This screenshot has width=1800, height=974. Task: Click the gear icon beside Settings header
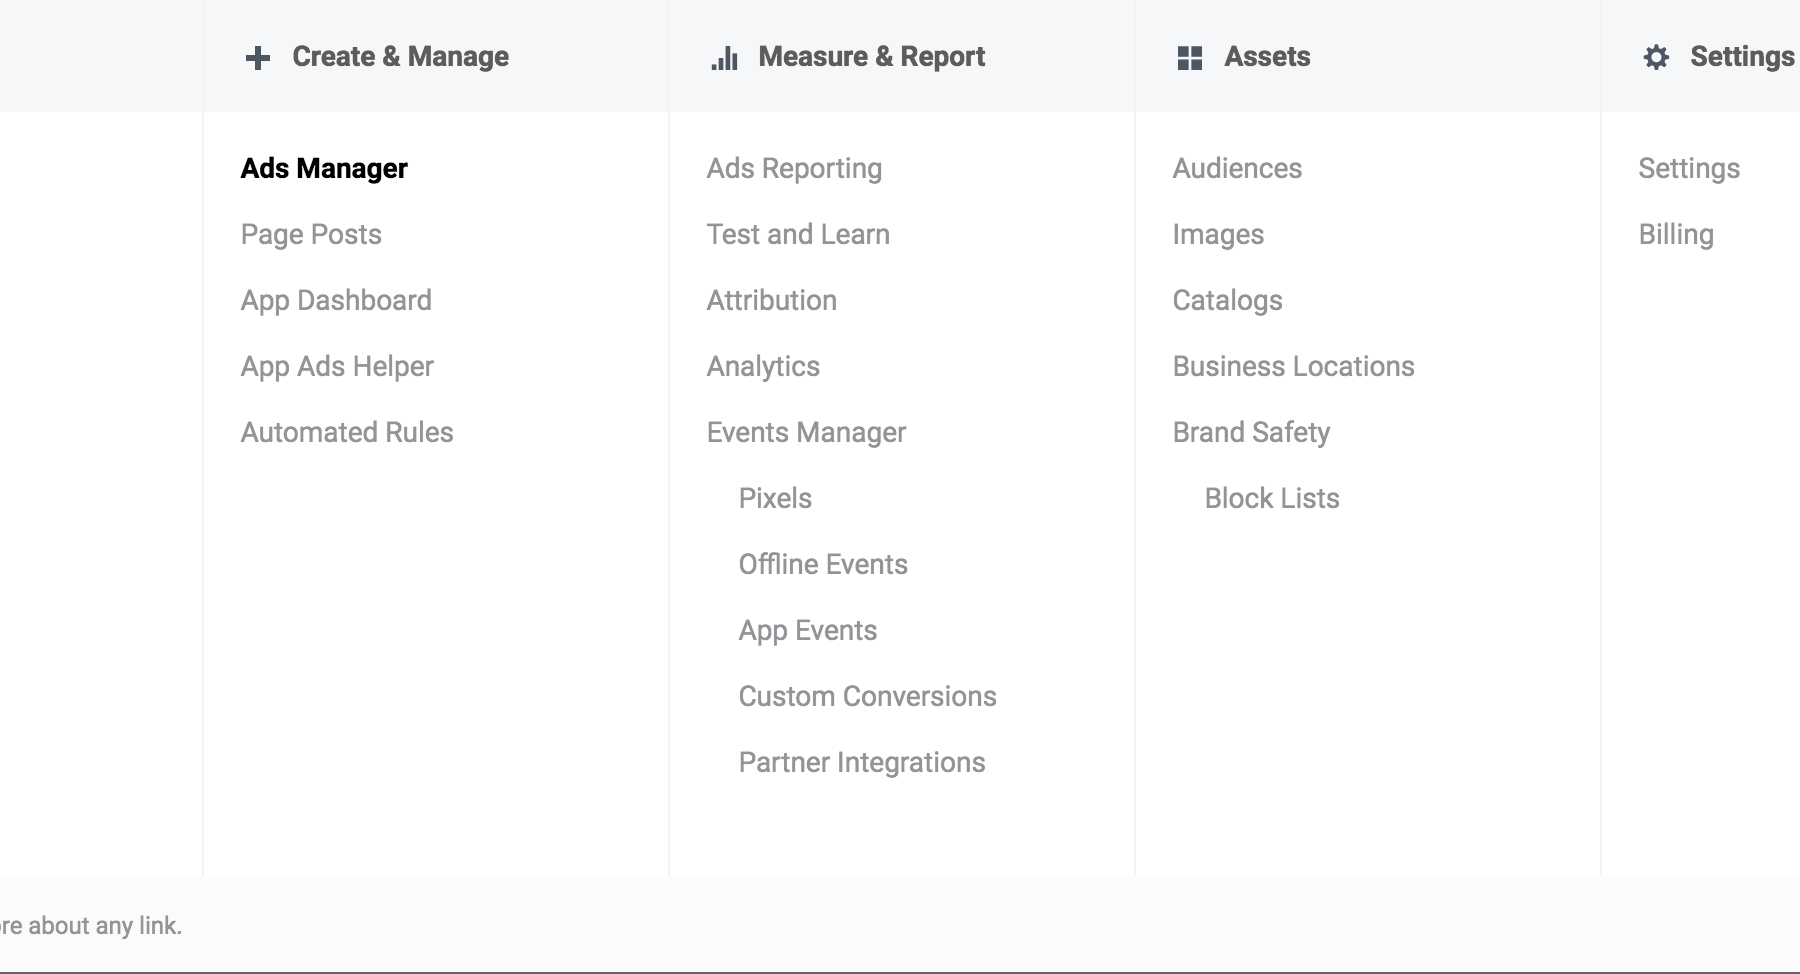click(x=1656, y=57)
